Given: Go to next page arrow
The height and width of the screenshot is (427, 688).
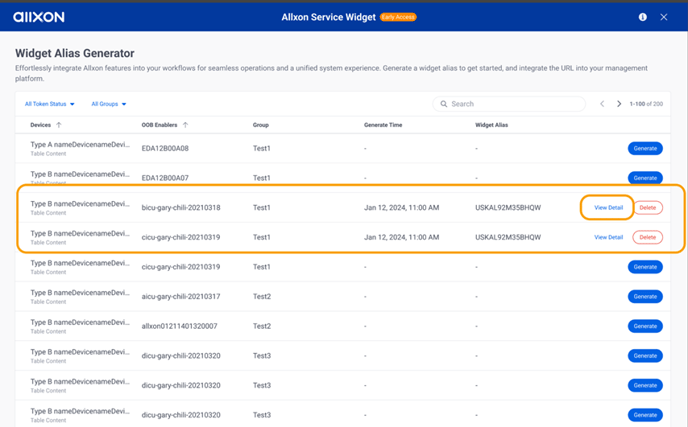Looking at the screenshot, I should pos(619,104).
